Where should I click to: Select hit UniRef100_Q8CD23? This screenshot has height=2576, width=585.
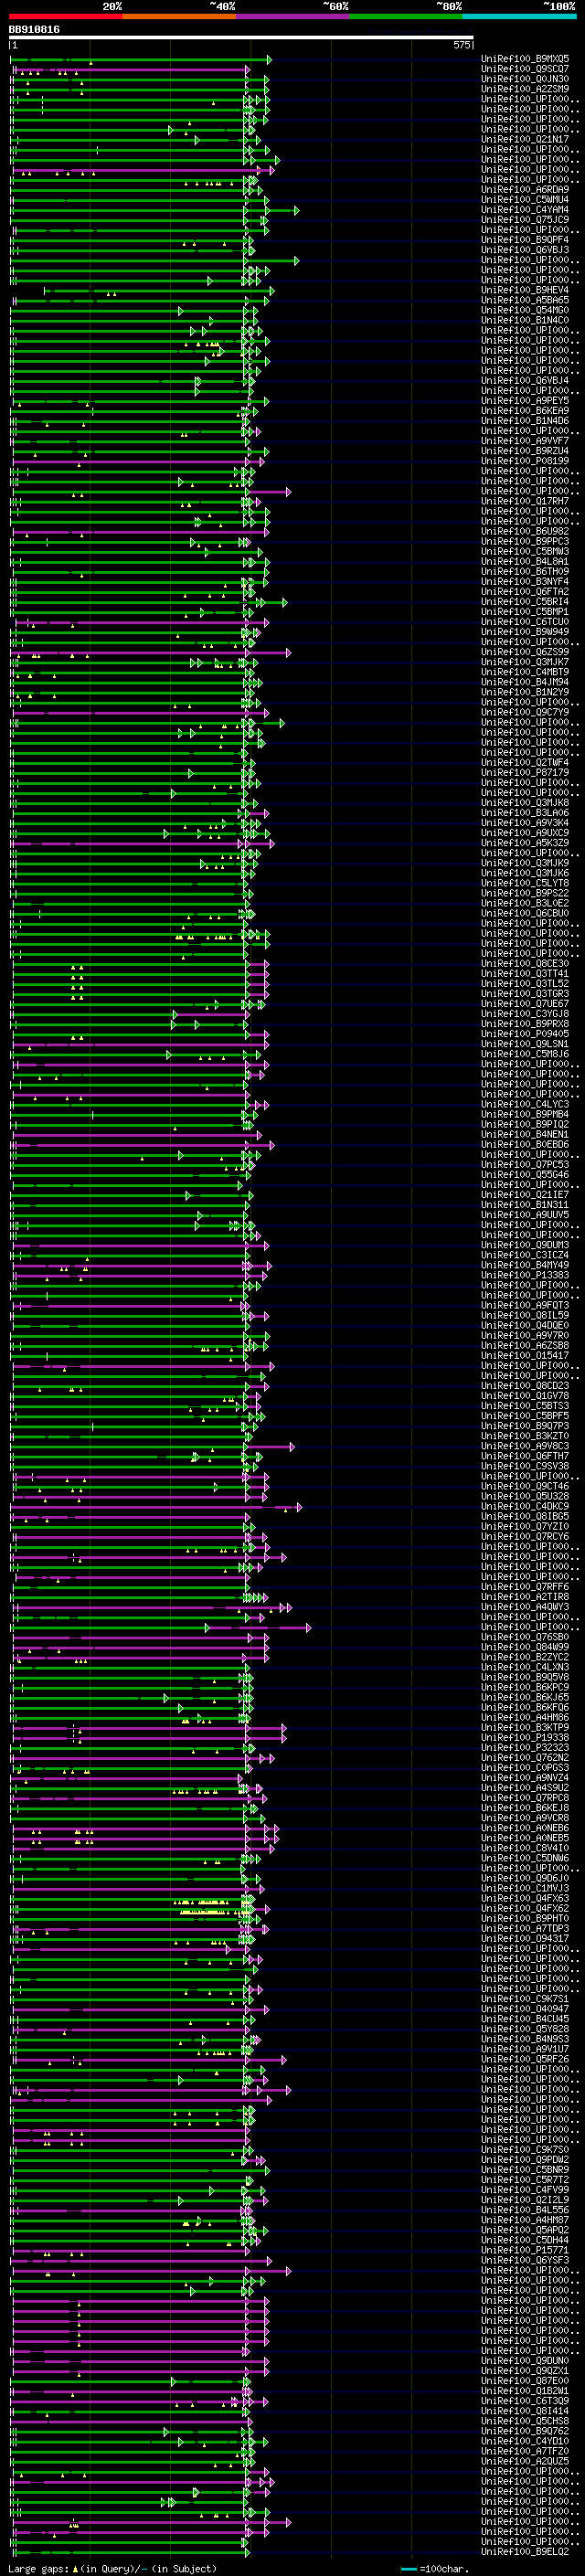525,1386
